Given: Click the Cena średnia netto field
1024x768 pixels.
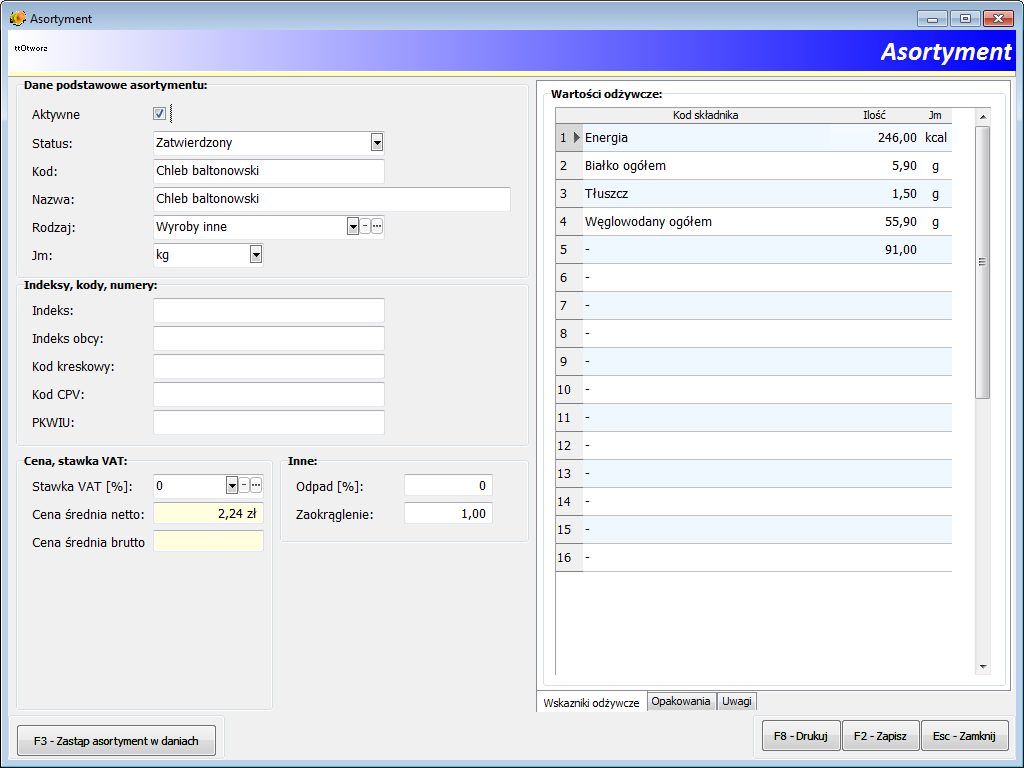Looking at the screenshot, I should (208, 514).
